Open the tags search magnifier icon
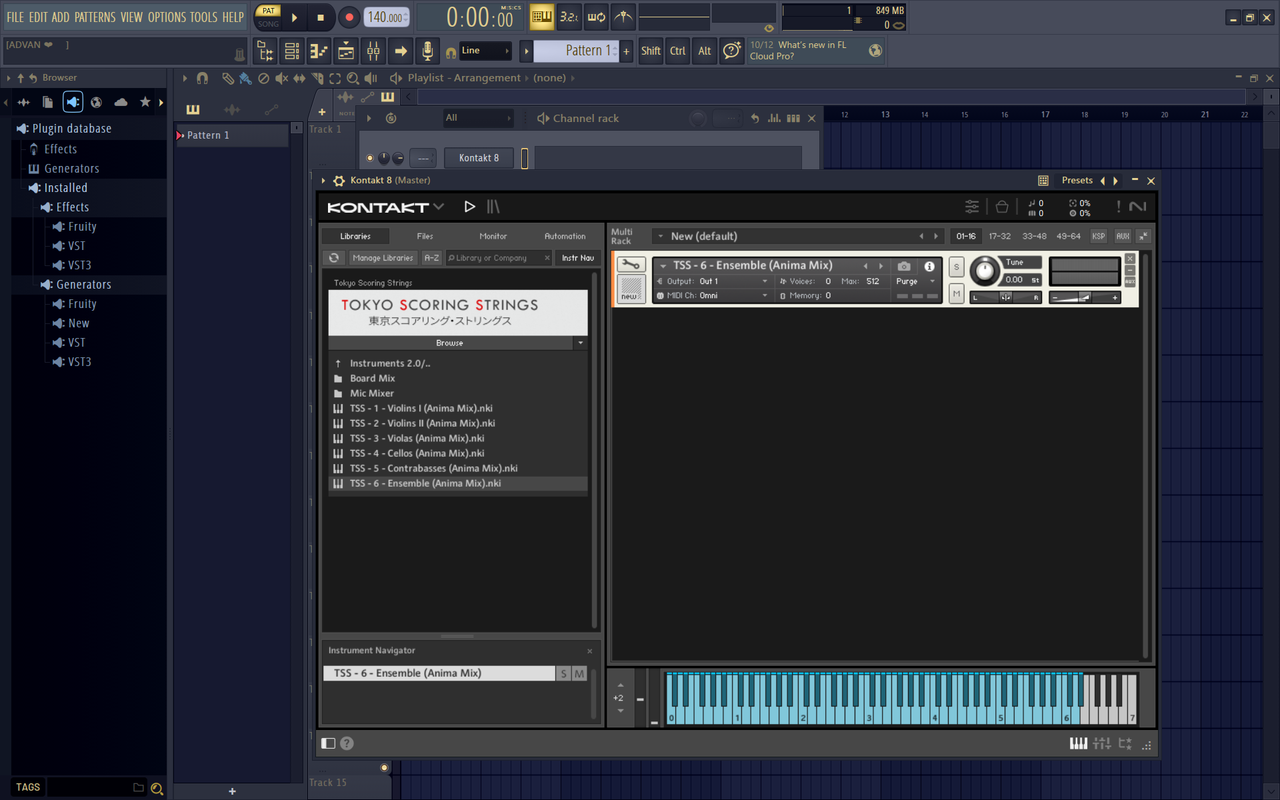The image size is (1280, 800). pos(157,788)
